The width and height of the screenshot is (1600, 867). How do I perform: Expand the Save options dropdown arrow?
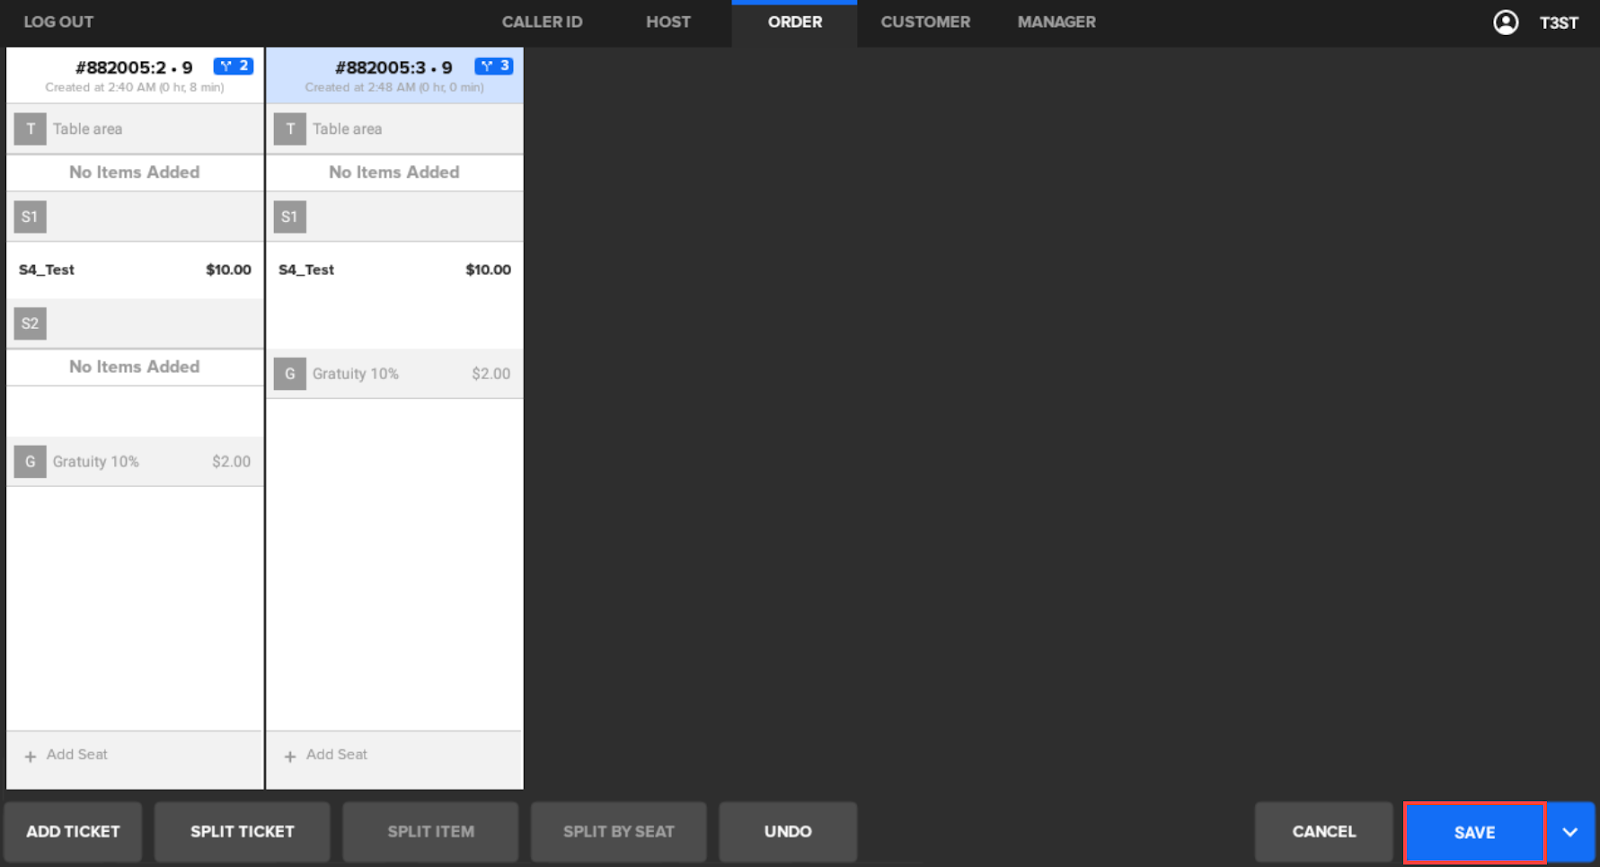point(1570,832)
